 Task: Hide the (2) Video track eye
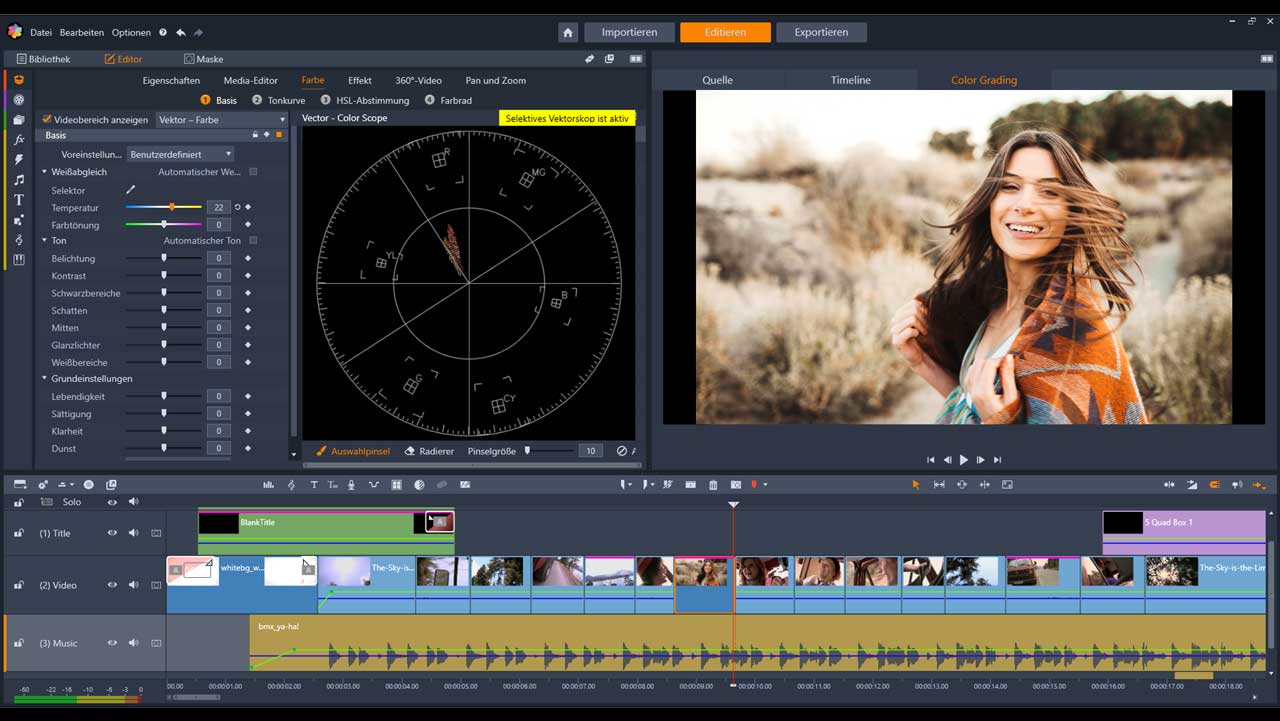(112, 585)
